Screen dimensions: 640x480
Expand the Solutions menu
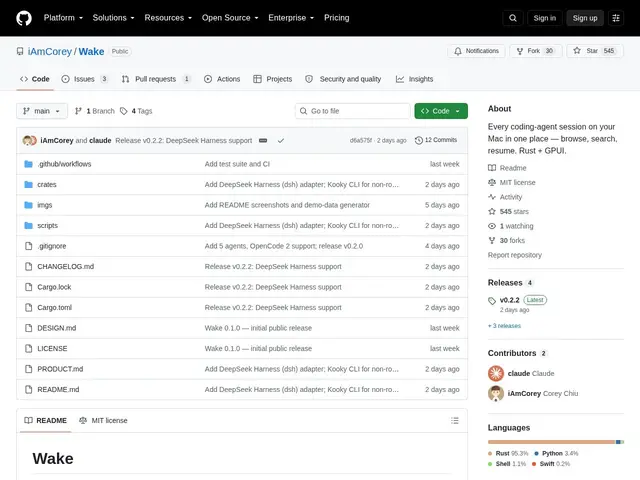(113, 18)
